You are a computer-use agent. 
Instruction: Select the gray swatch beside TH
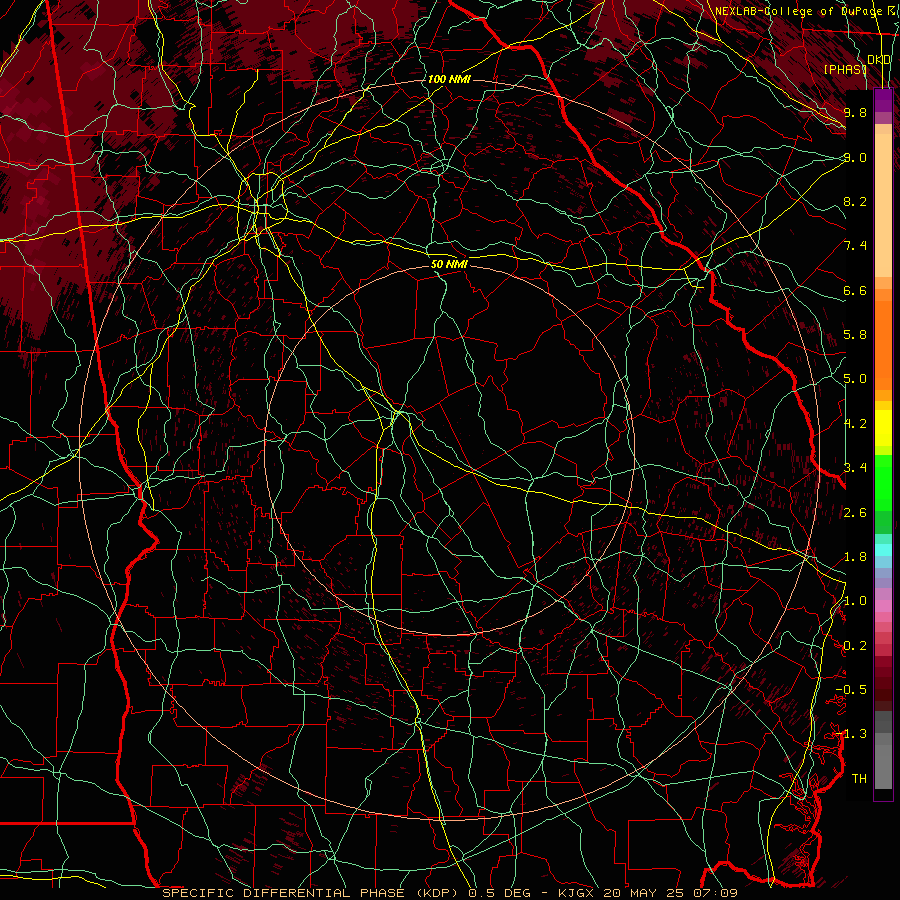point(883,769)
